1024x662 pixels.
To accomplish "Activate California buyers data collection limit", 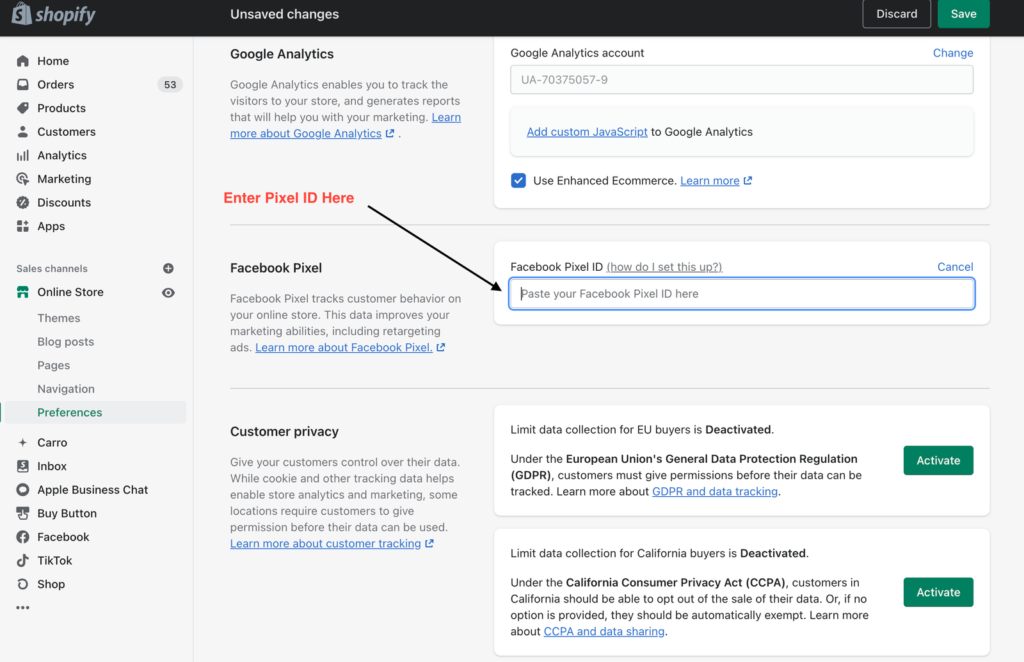I will click(x=938, y=592).
